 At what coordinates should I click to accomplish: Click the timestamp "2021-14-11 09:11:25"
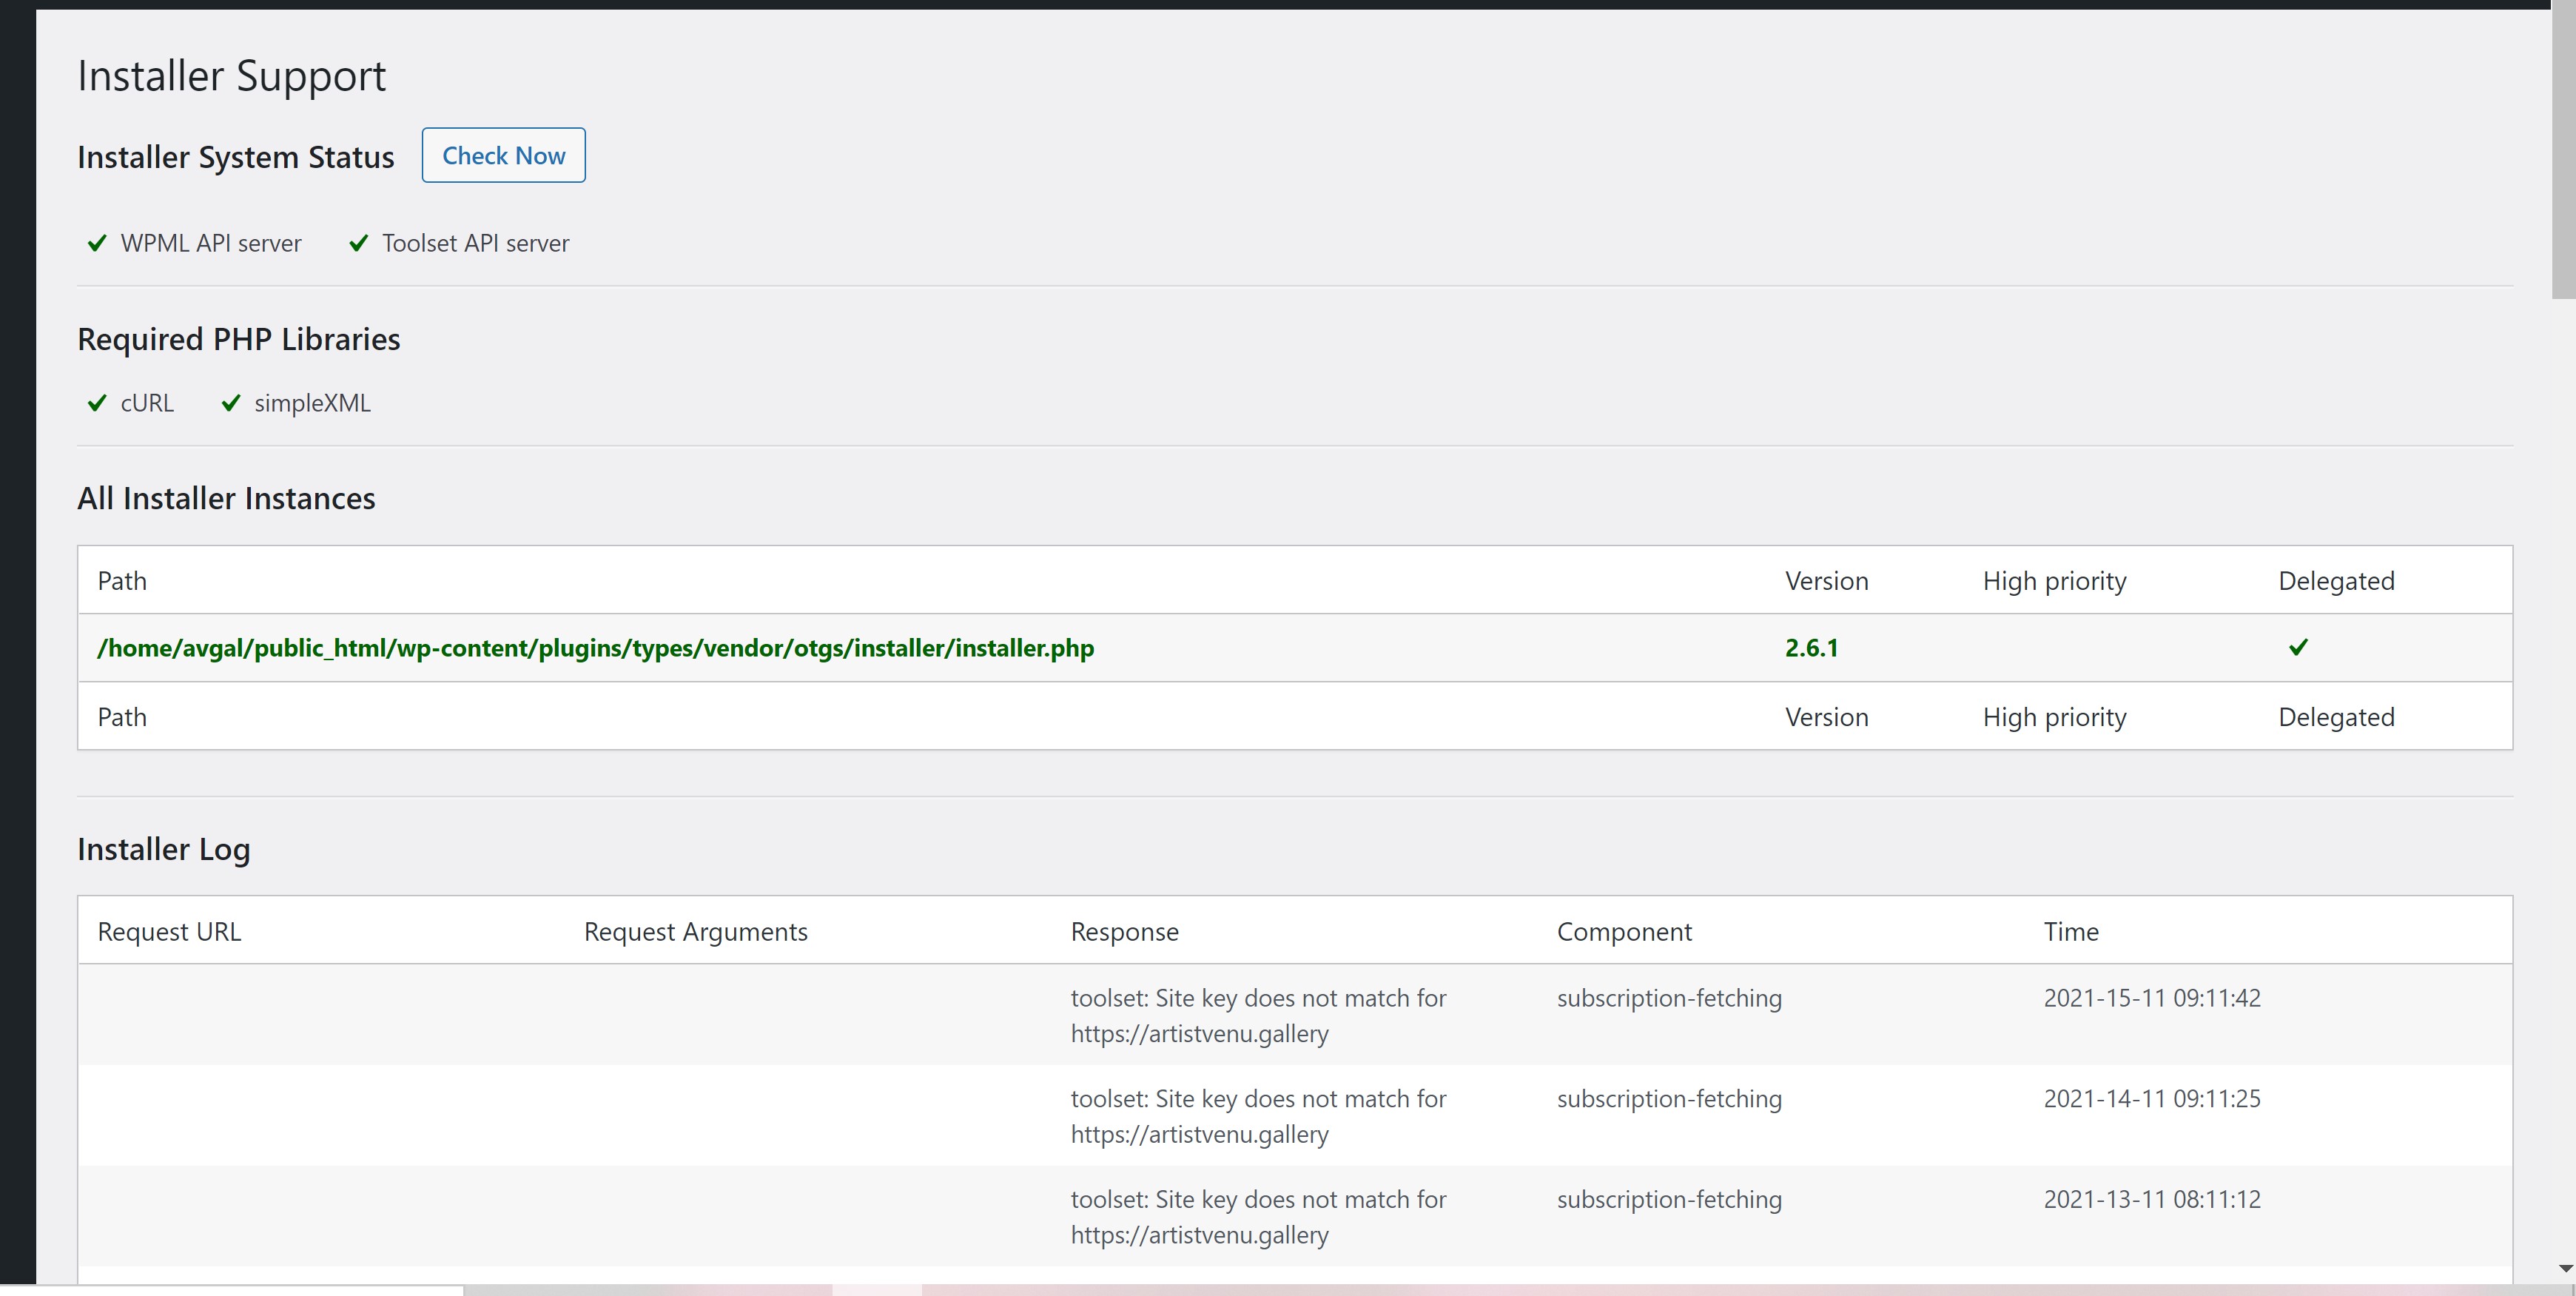(x=2152, y=1099)
